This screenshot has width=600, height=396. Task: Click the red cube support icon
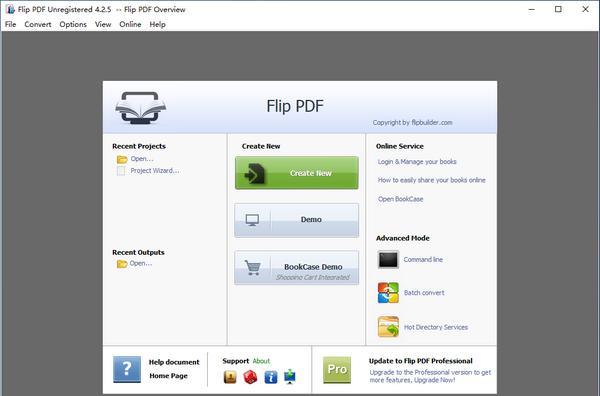(x=250, y=377)
